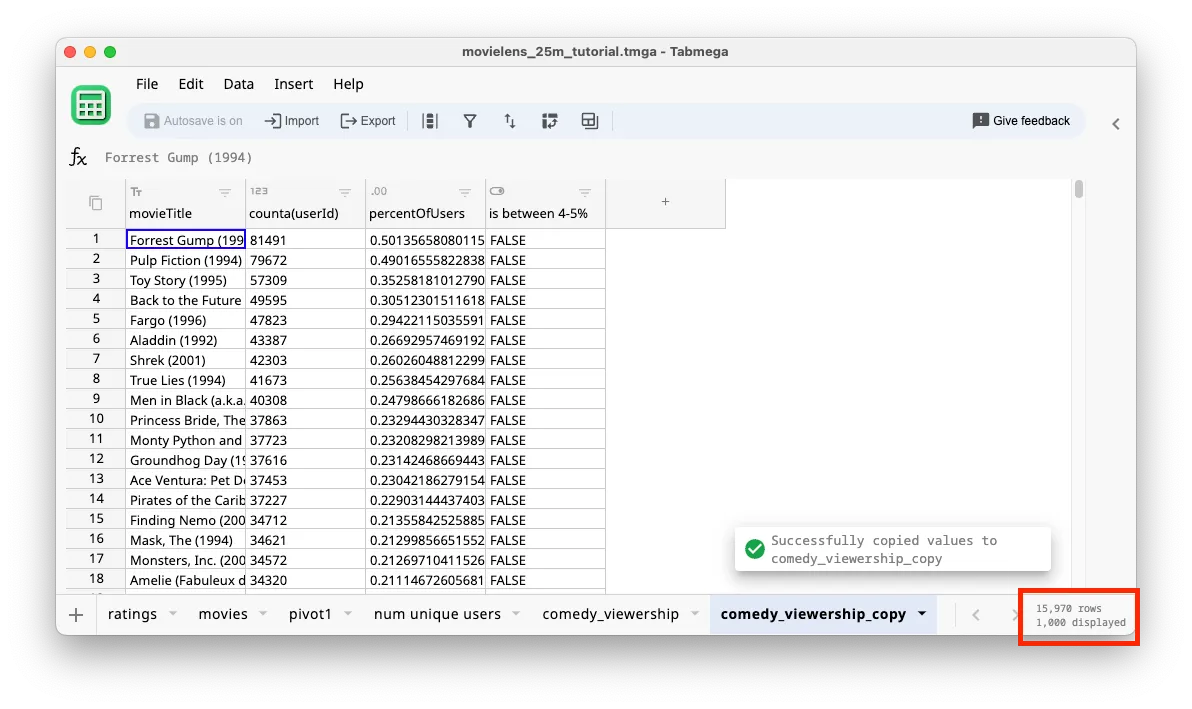Click the copy rows icon above row numbers
This screenshot has height=709, width=1192.
tap(95, 202)
